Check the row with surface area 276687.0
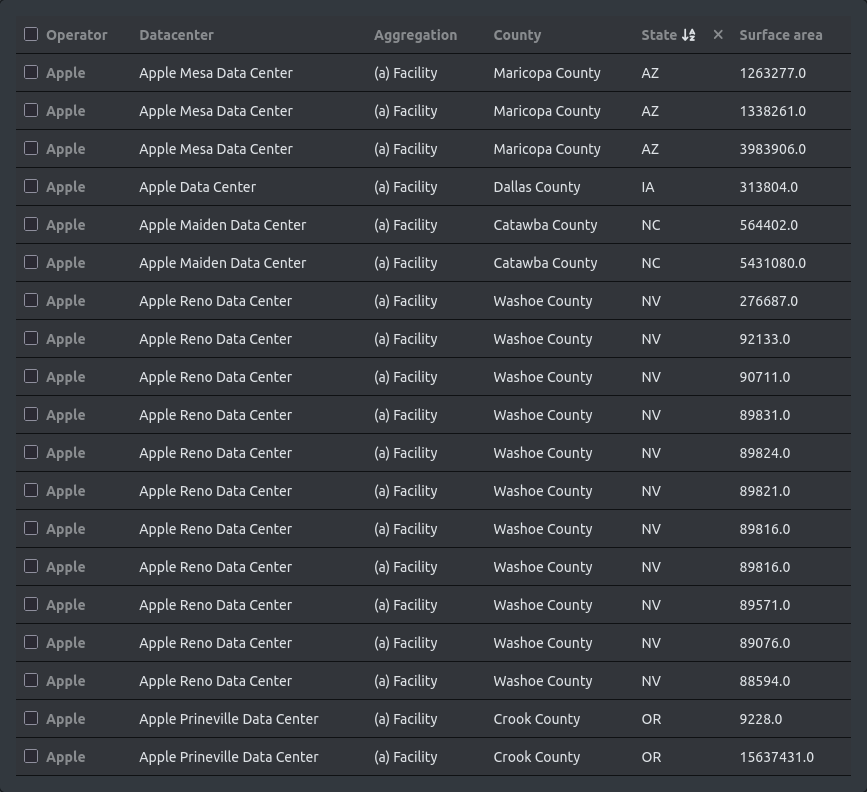867x792 pixels. click(x=31, y=300)
